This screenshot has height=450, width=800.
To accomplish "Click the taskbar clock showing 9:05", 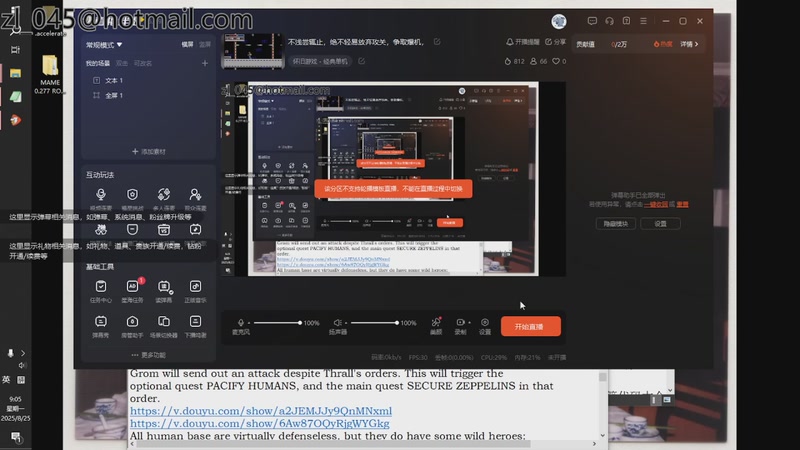I will coord(15,409).
